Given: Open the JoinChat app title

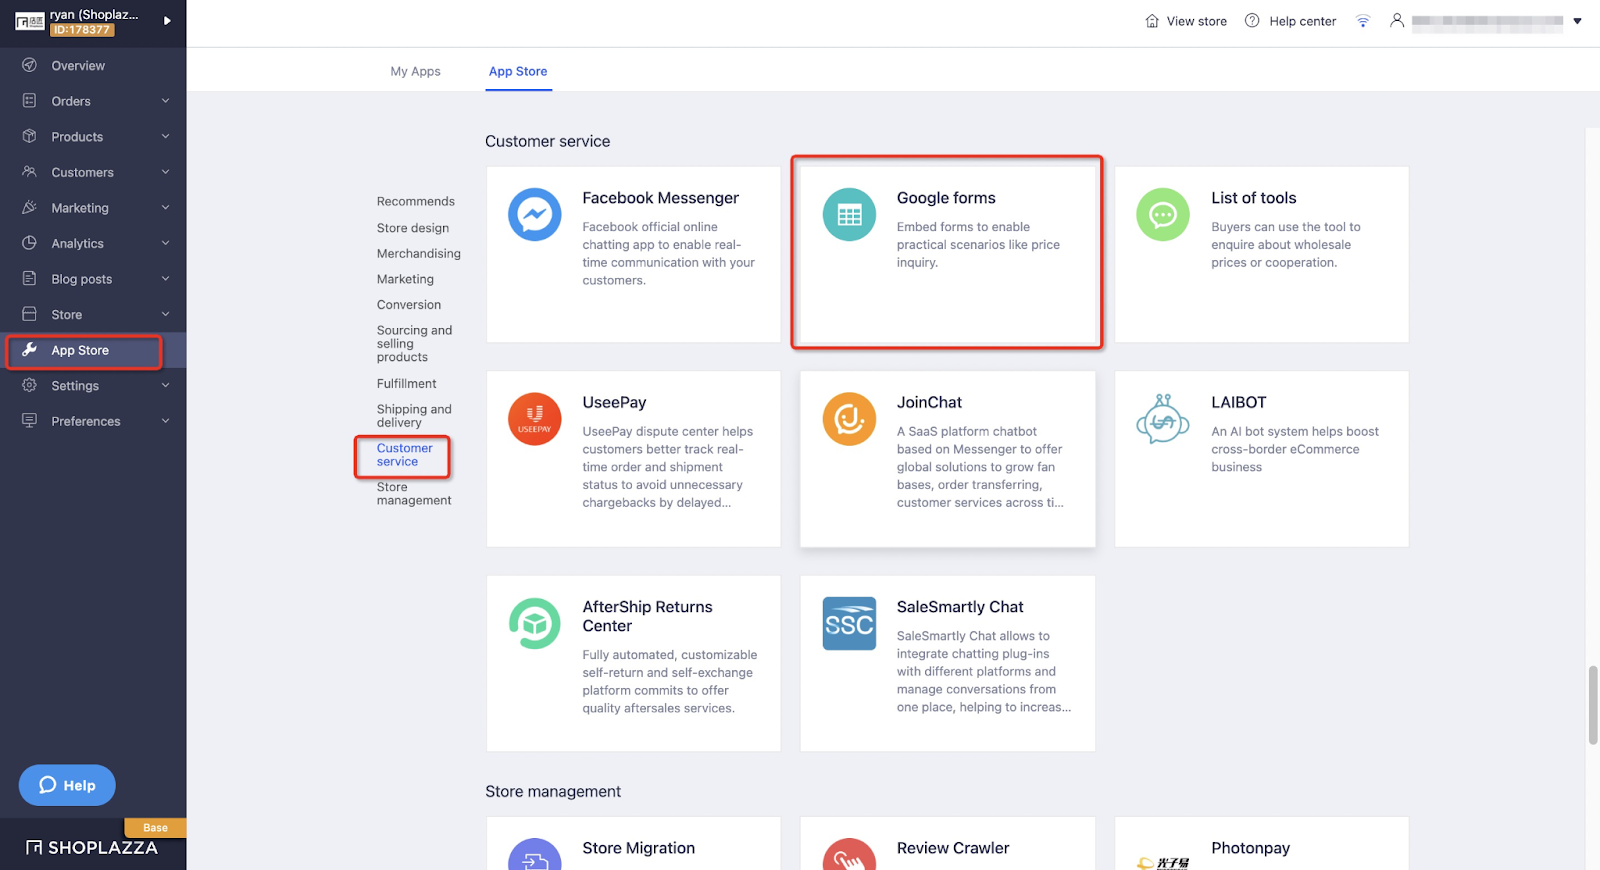Looking at the screenshot, I should [x=929, y=402].
